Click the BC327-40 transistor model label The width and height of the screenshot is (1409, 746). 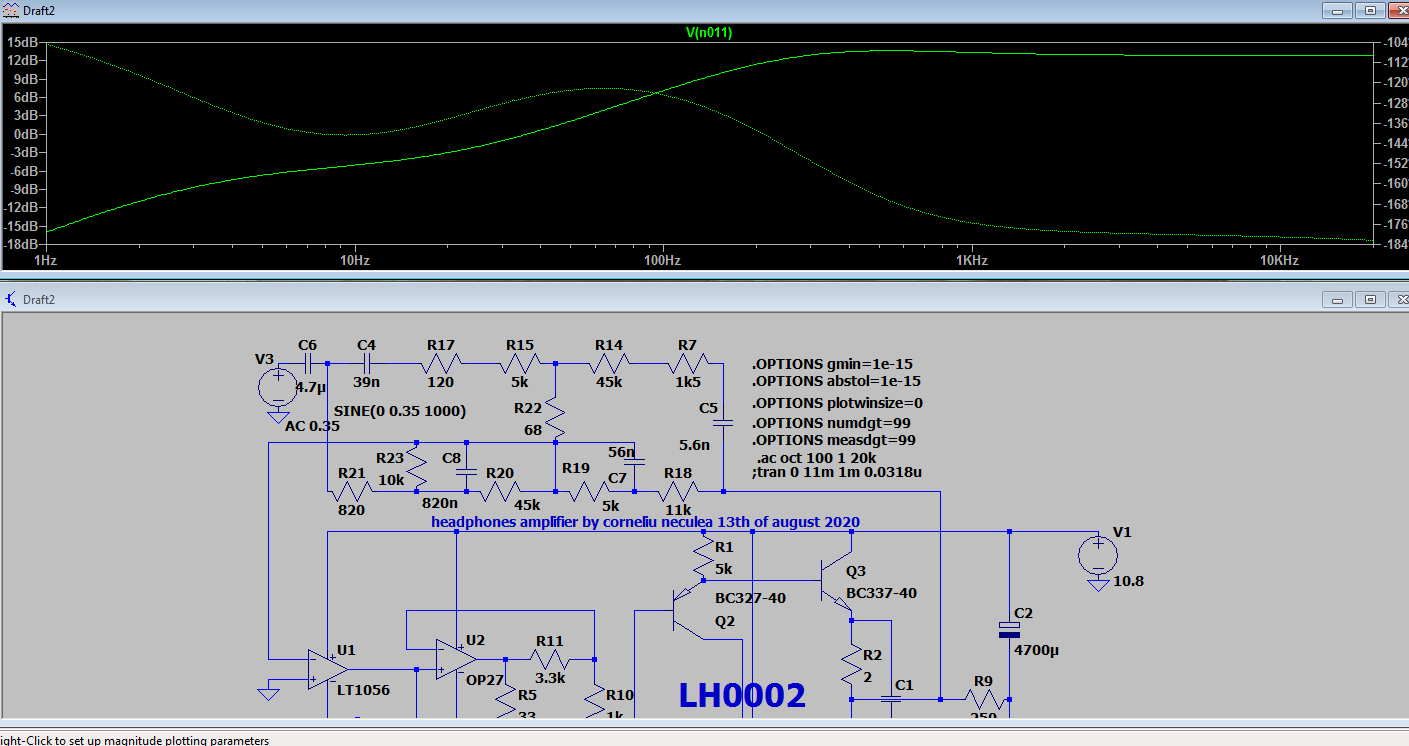point(750,598)
